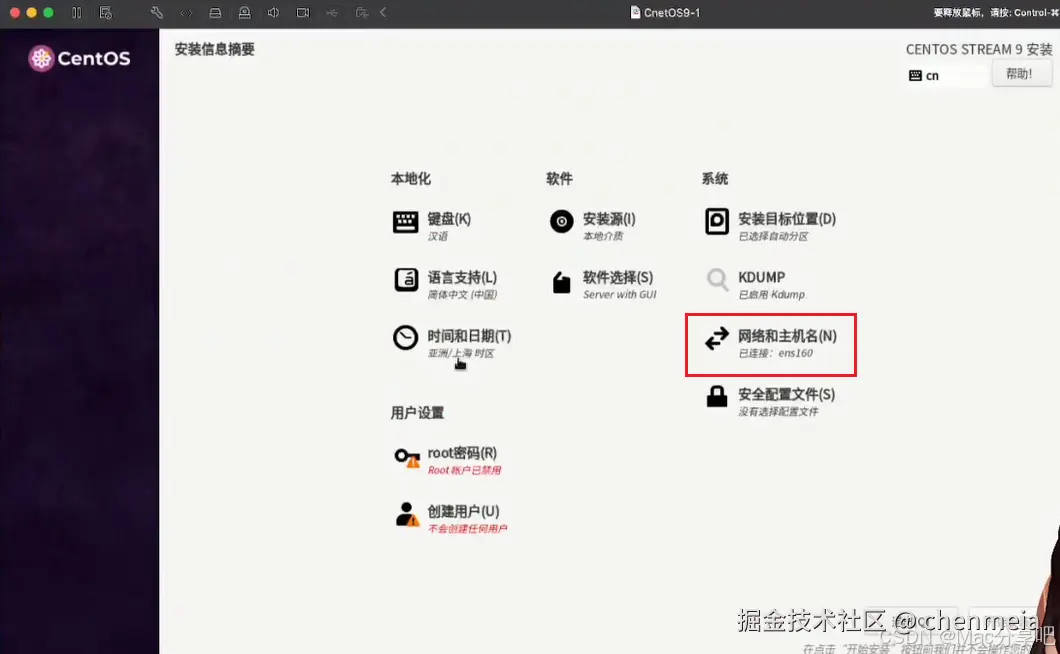The image size is (1060, 654).
Task: Open VM settings with the wrench icon
Action: tap(157, 13)
